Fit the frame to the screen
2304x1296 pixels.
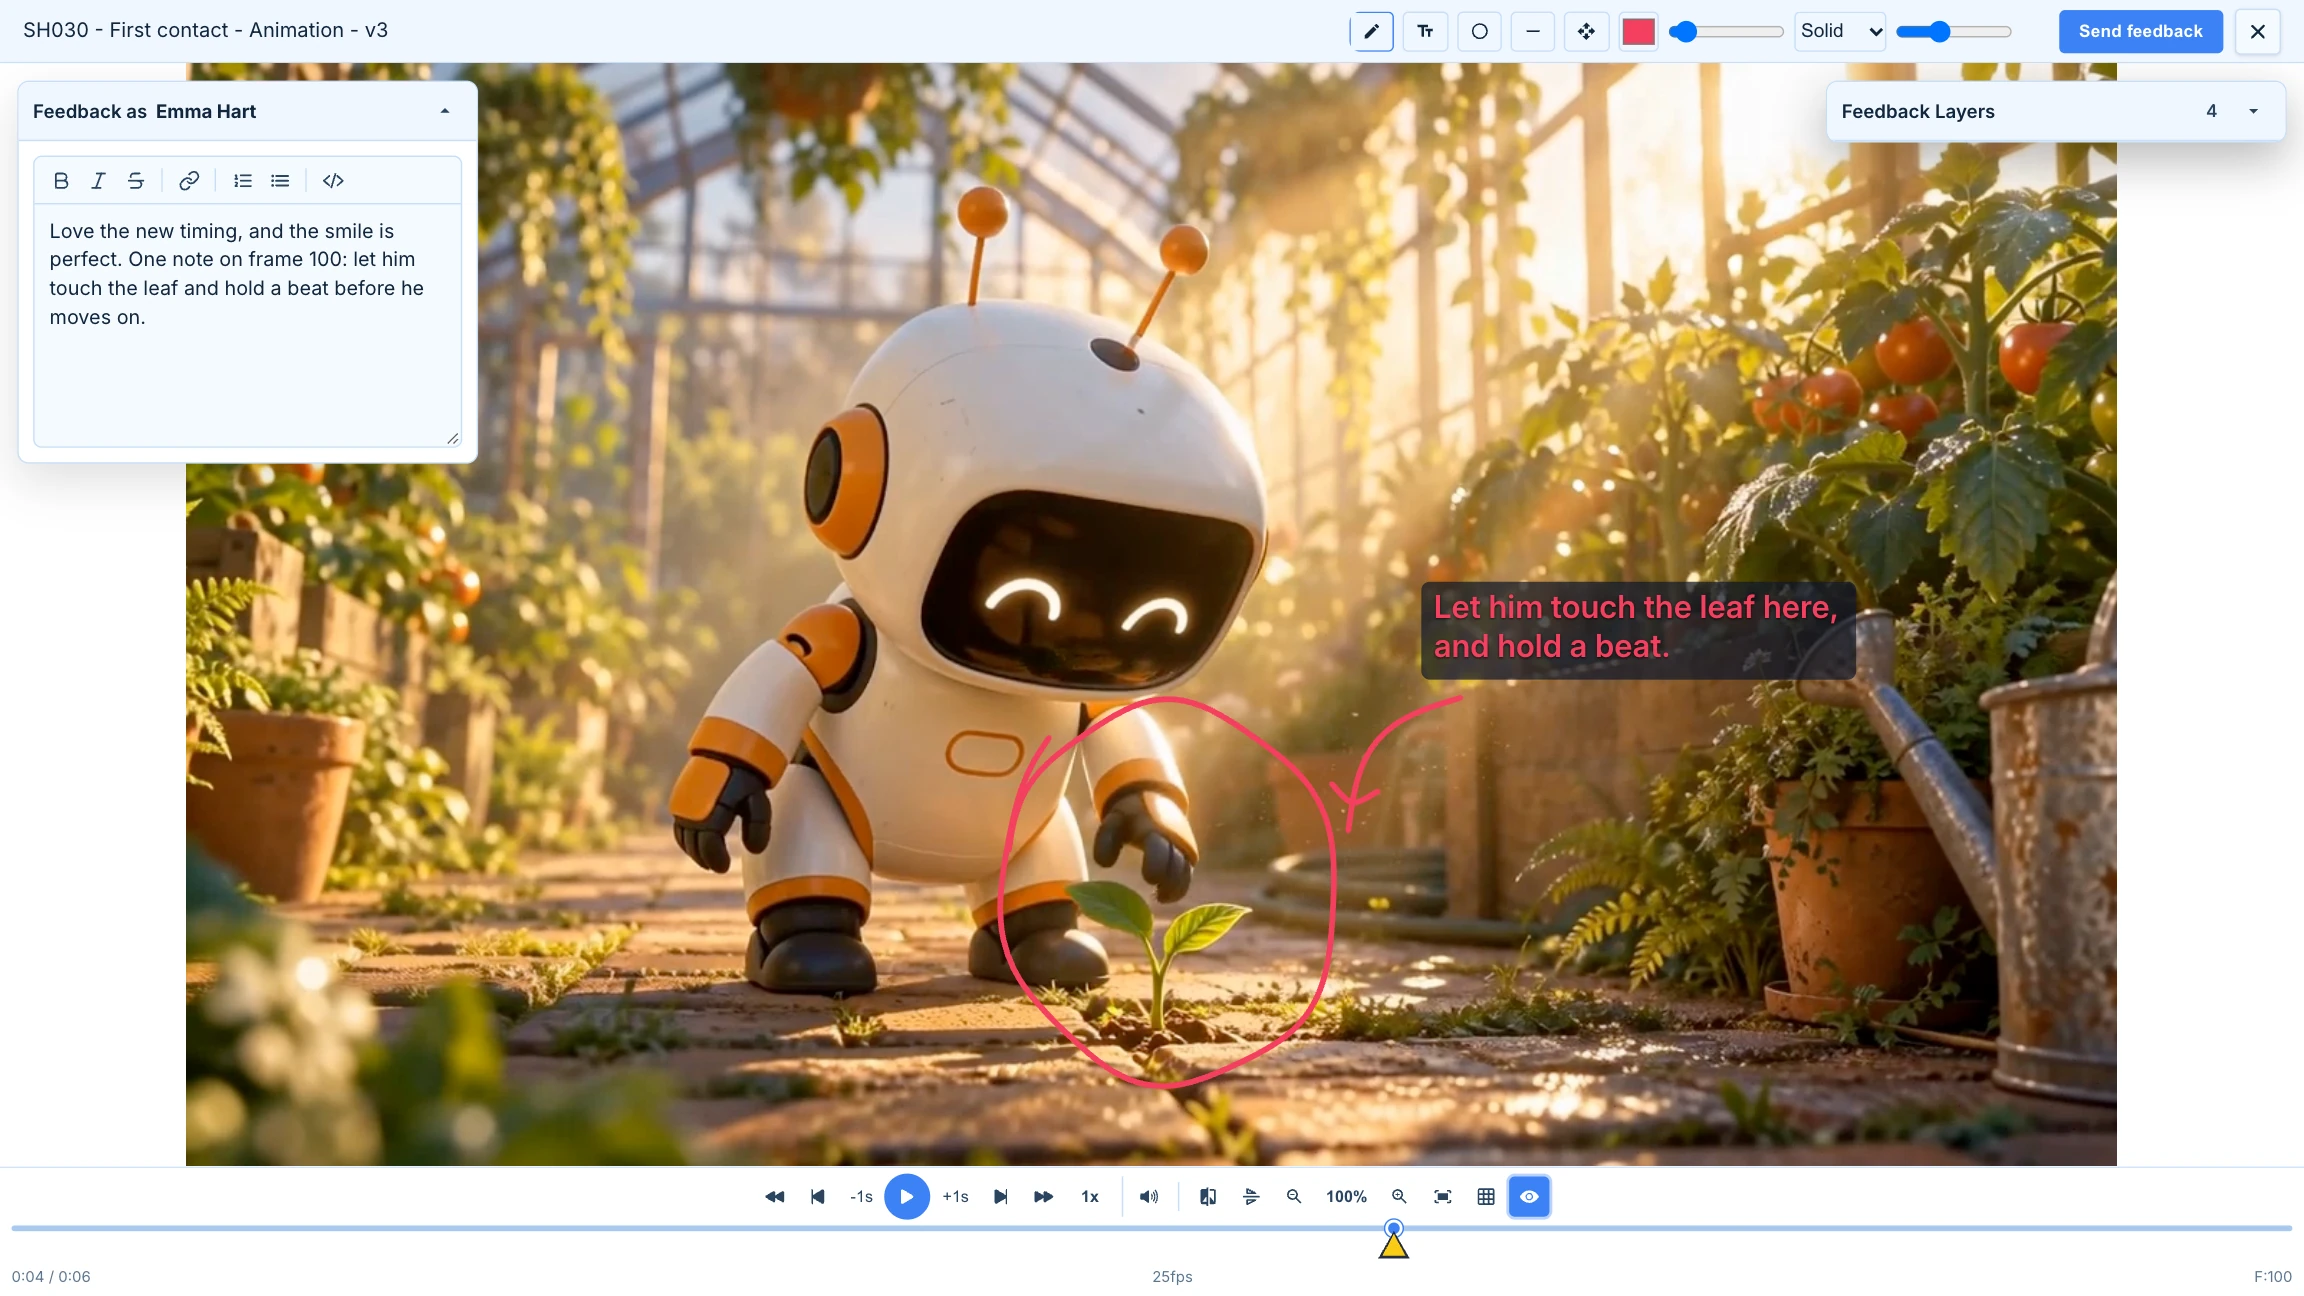[1442, 1197]
